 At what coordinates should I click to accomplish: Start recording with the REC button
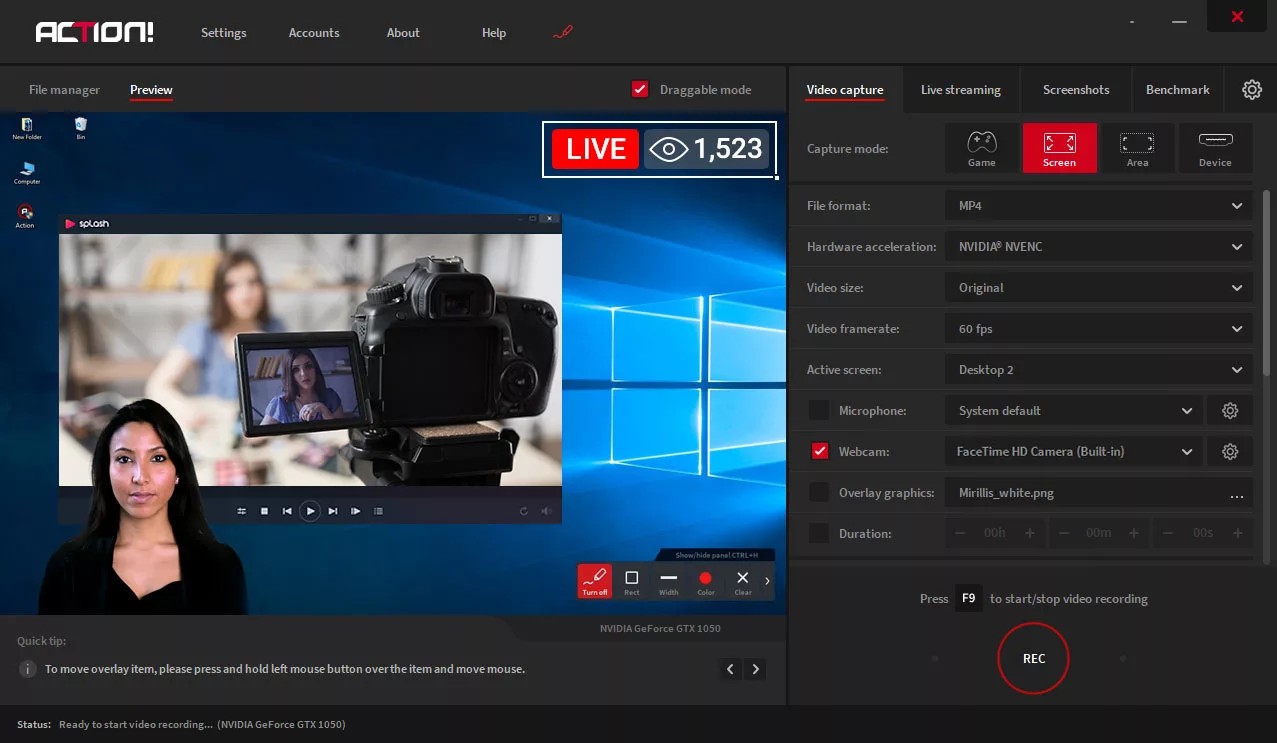[x=1034, y=658]
